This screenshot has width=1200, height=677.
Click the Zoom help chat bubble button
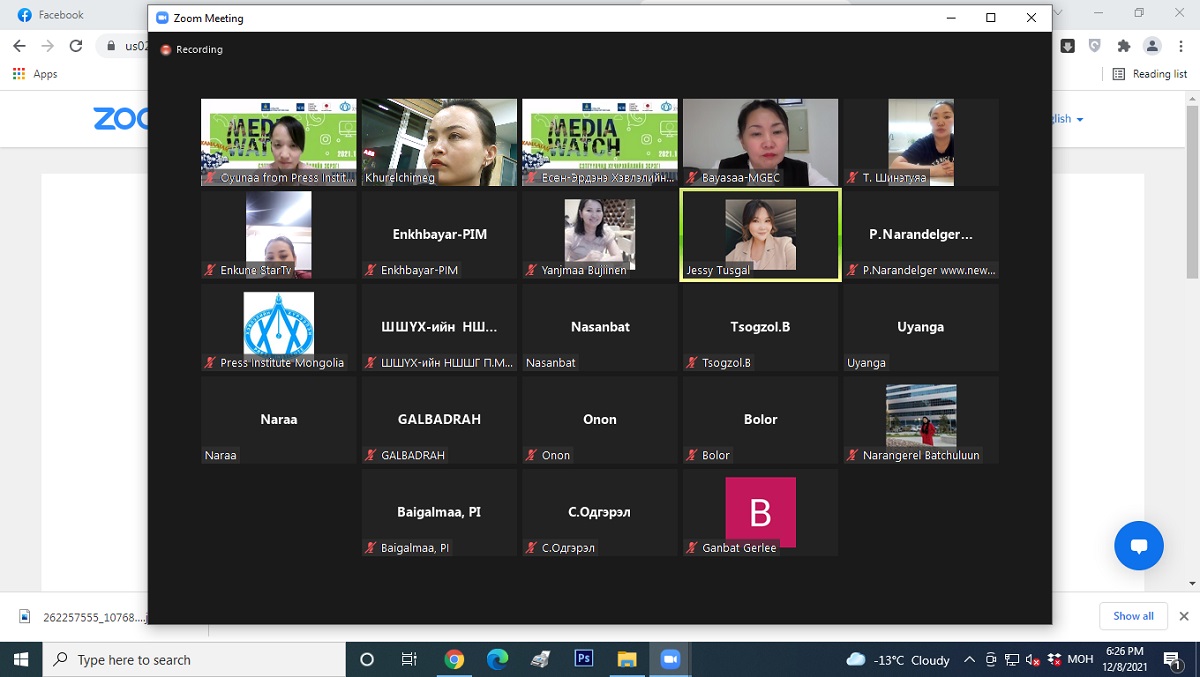[x=1138, y=546]
